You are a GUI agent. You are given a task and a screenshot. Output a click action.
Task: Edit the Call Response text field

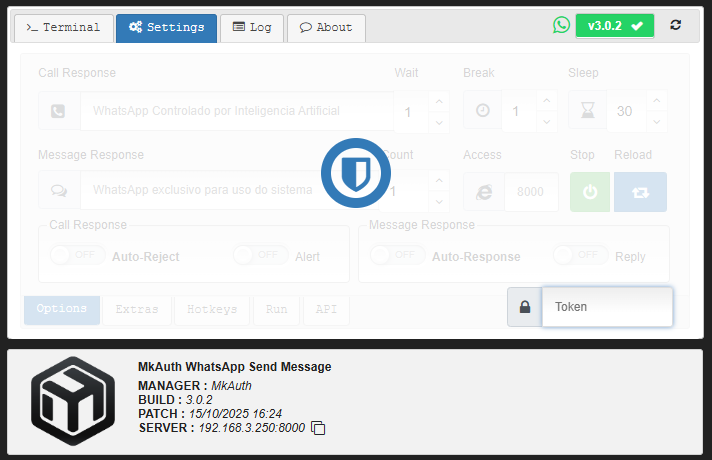[x=237, y=111]
